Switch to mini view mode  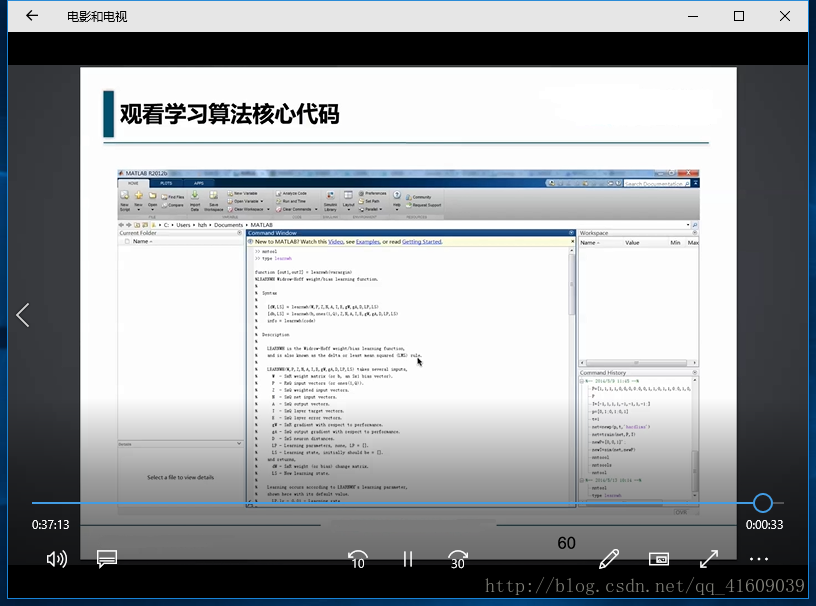point(659,559)
